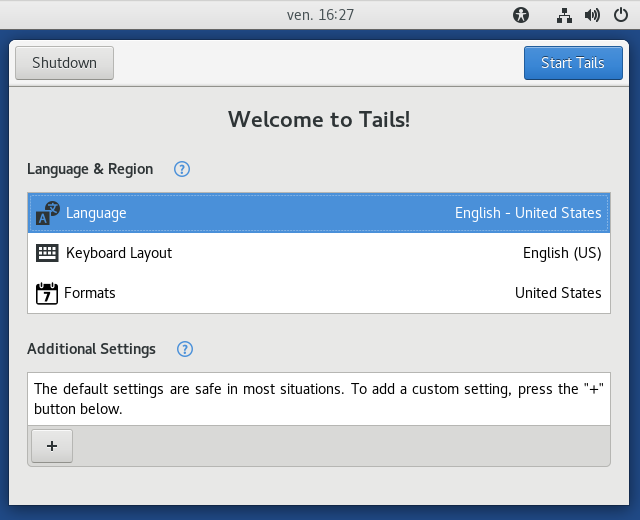
Task: Click the Formats calendar icon
Action: point(47,293)
